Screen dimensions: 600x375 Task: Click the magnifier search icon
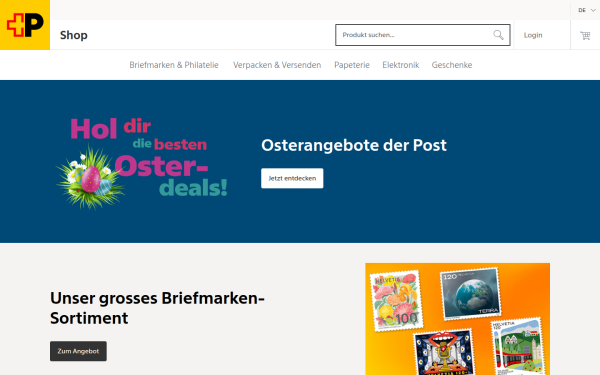pyautogui.click(x=498, y=35)
